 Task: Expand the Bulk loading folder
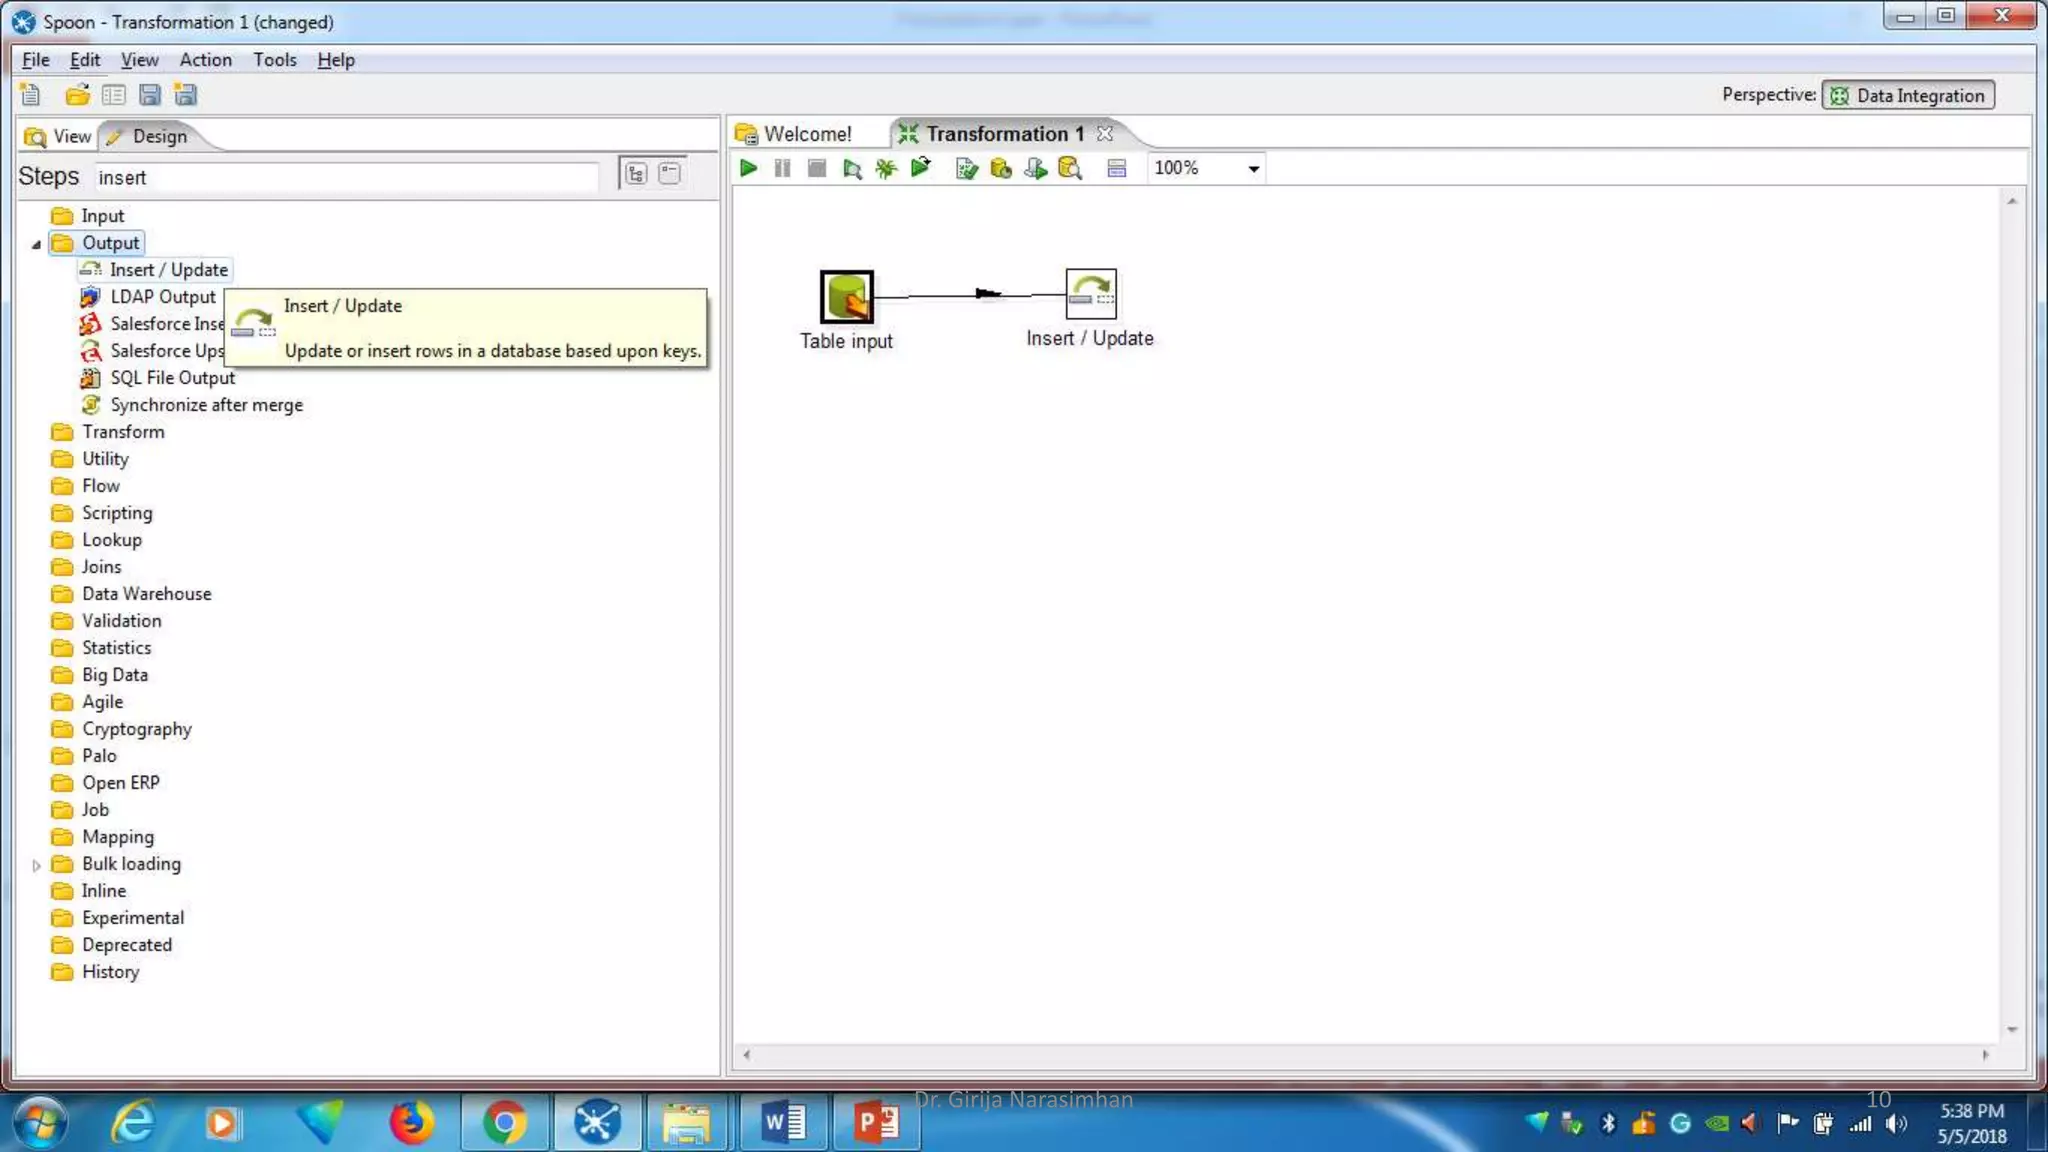(37, 865)
